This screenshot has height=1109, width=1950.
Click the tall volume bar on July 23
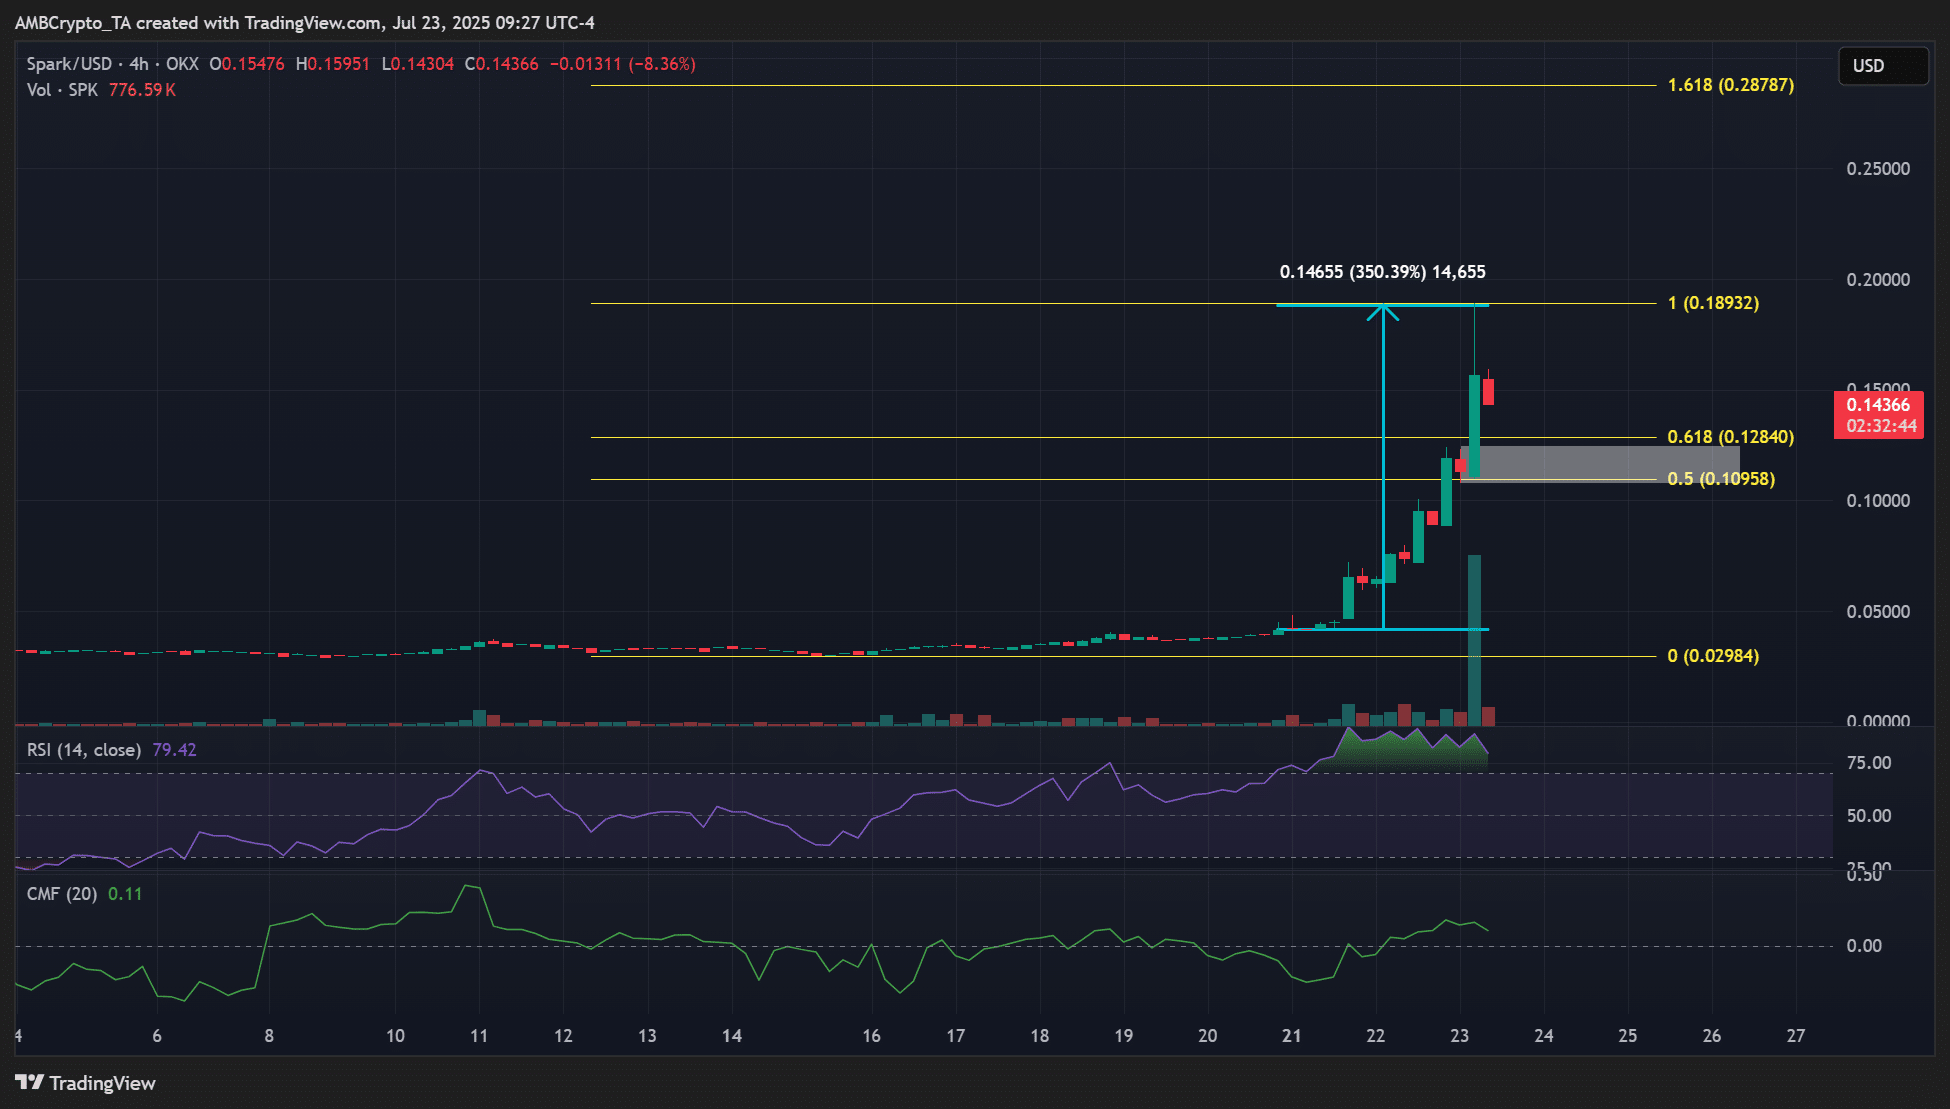1474,639
